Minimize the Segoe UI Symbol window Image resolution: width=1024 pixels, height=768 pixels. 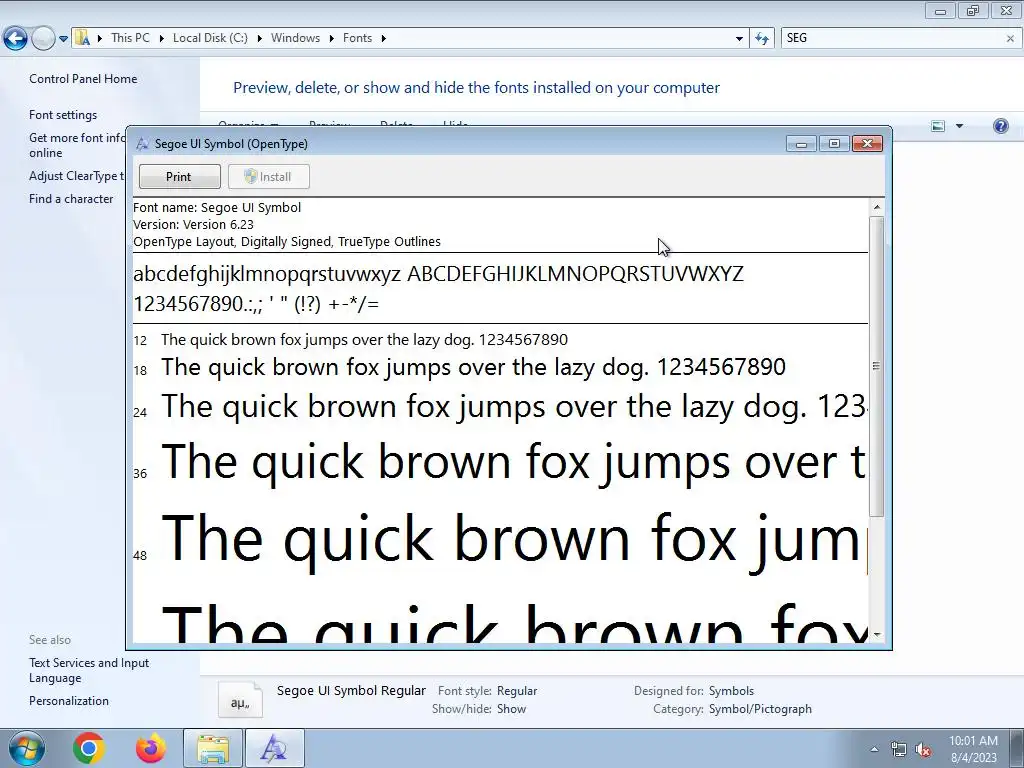coord(801,144)
